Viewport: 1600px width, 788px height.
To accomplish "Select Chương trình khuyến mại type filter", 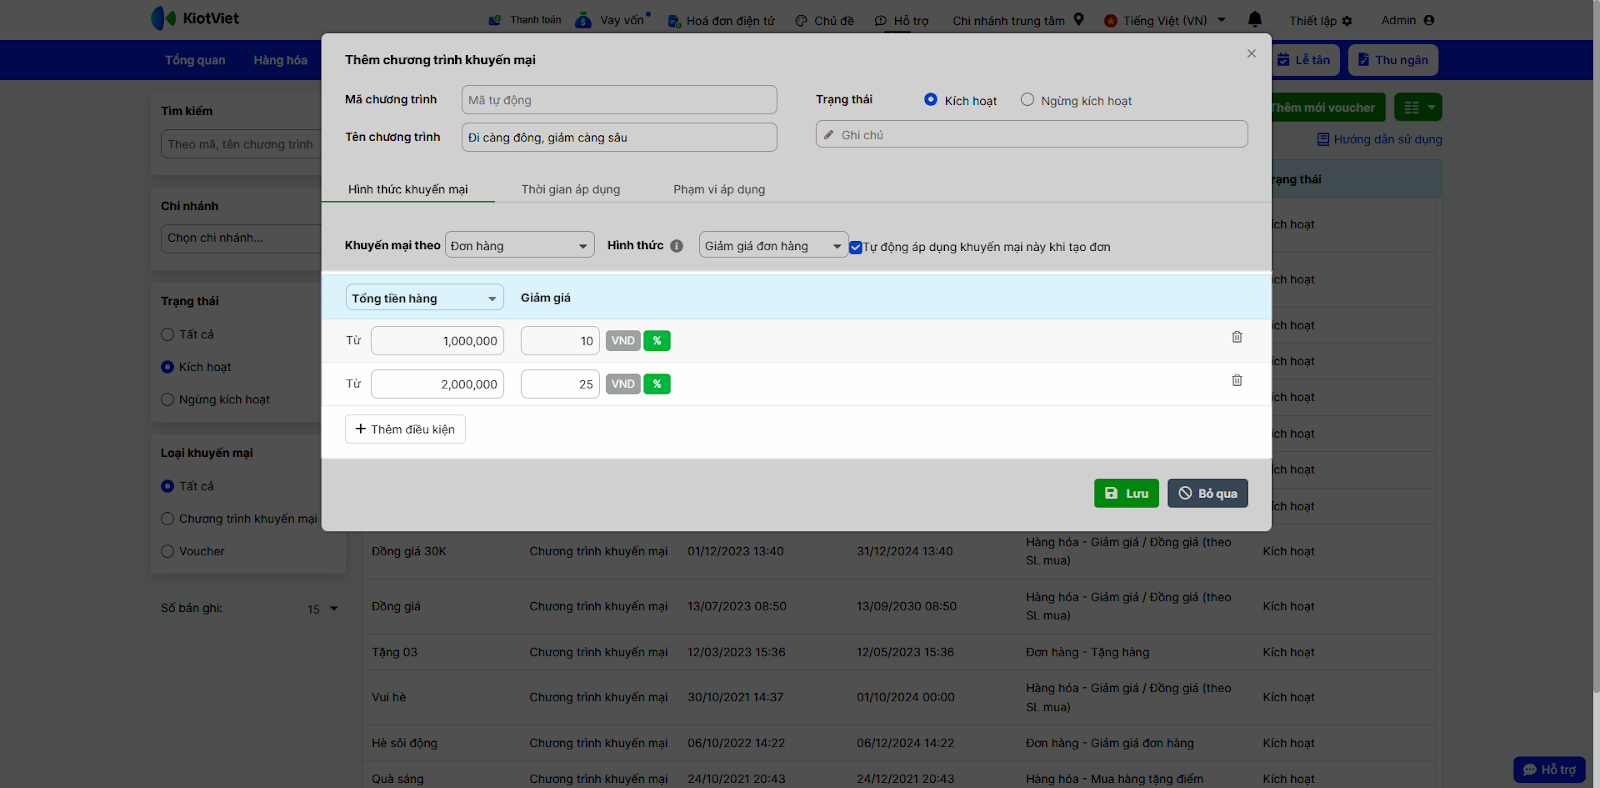I will click(168, 519).
